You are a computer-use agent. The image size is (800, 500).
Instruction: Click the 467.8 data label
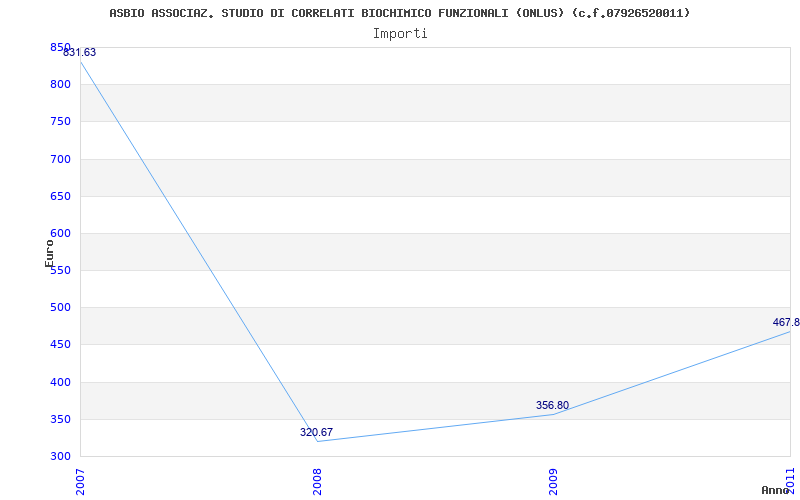click(786, 322)
